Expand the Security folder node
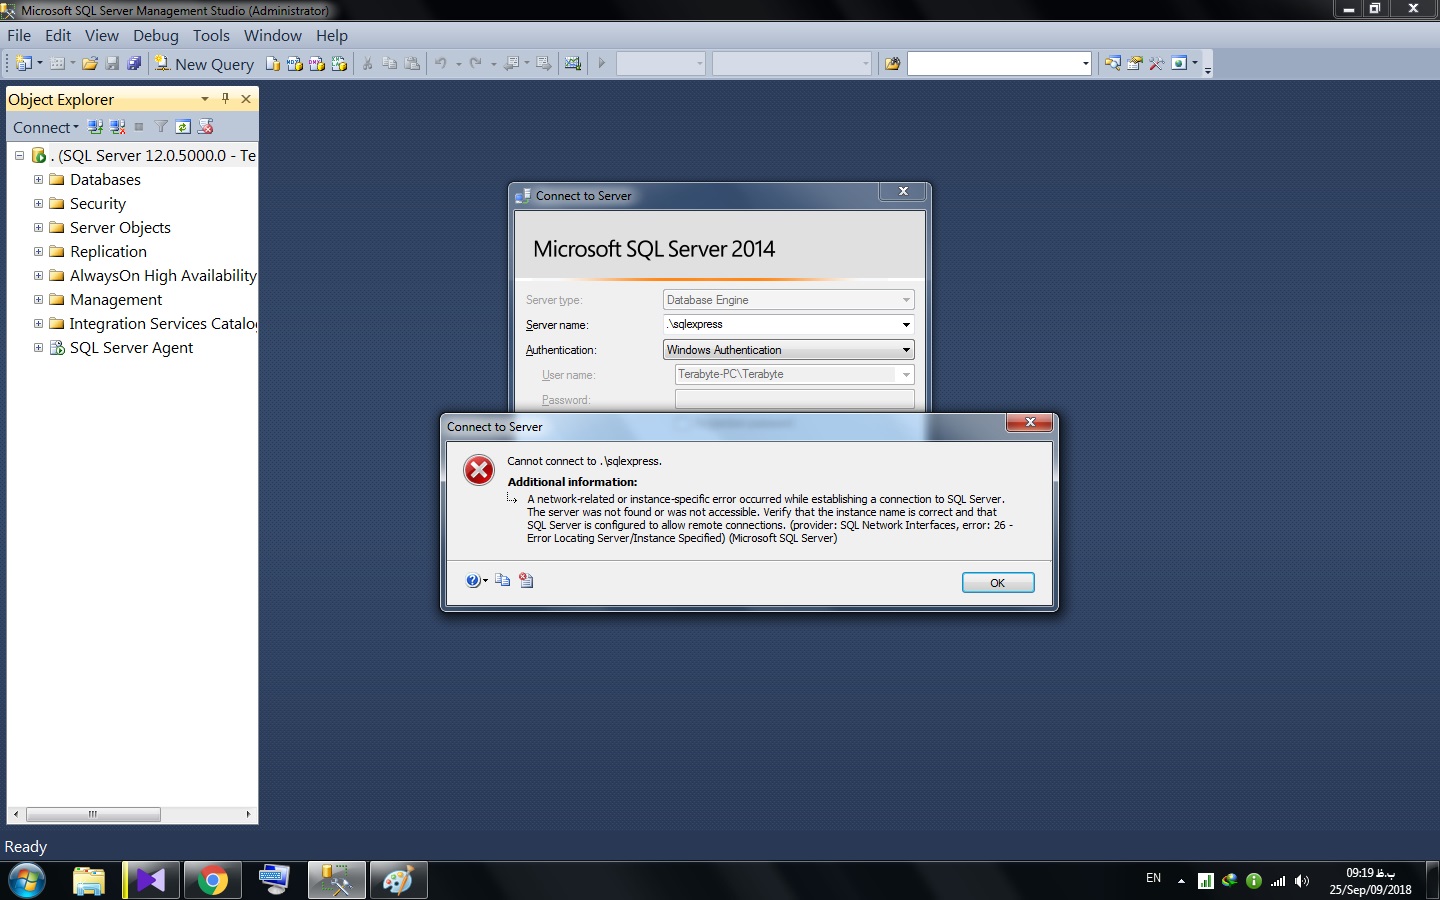Image resolution: width=1440 pixels, height=900 pixels. (38, 204)
